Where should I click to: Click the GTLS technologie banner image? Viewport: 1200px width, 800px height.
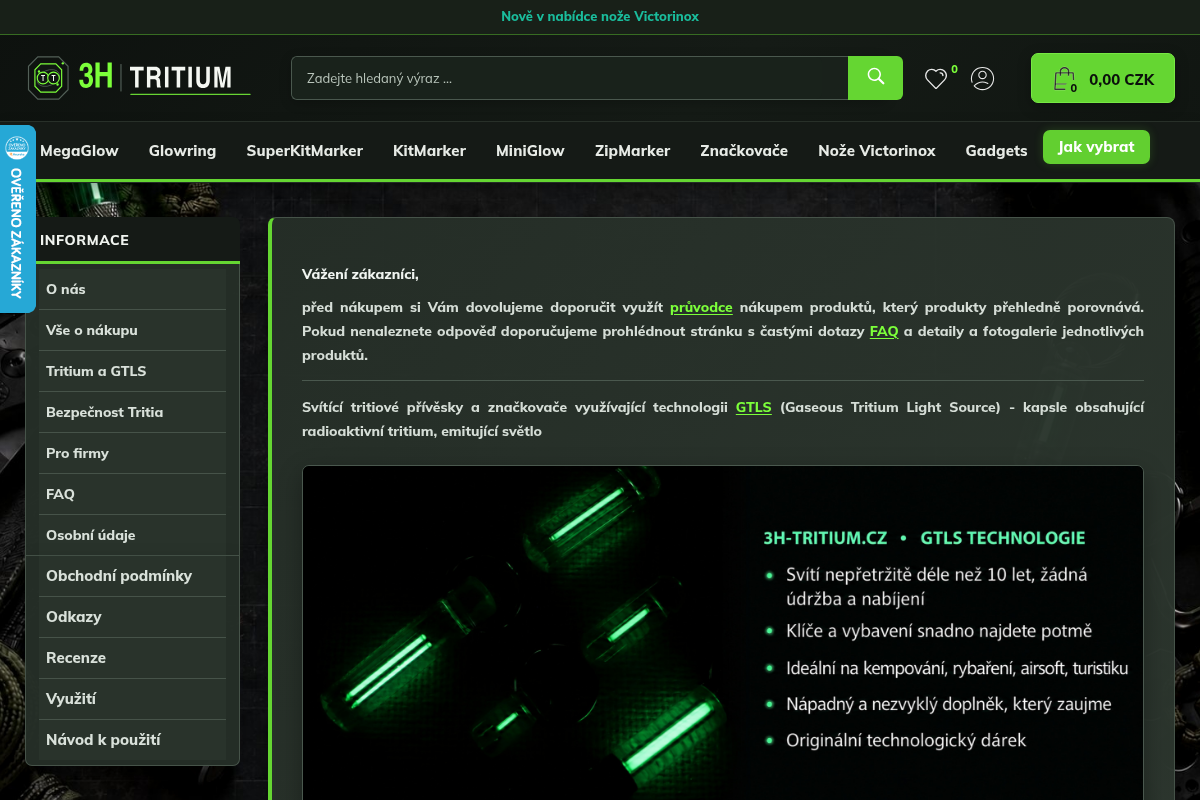[x=723, y=632]
